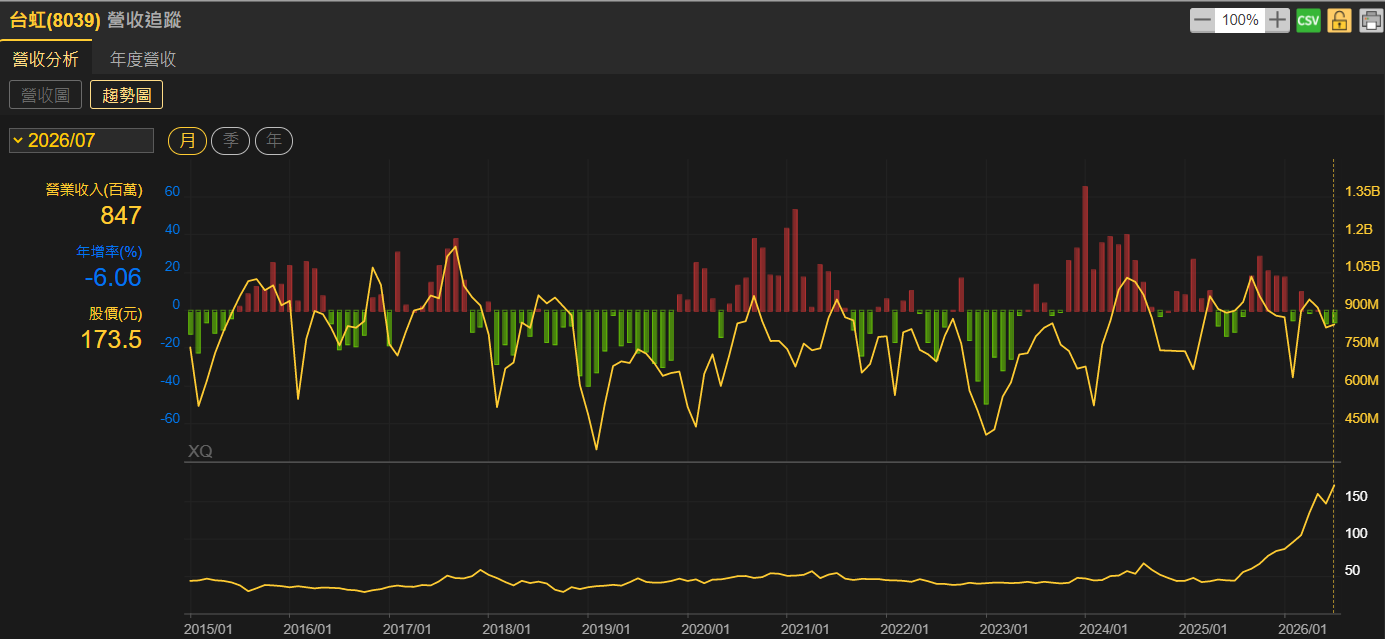
Task: Click the revenue value 847
Action: pos(121,215)
